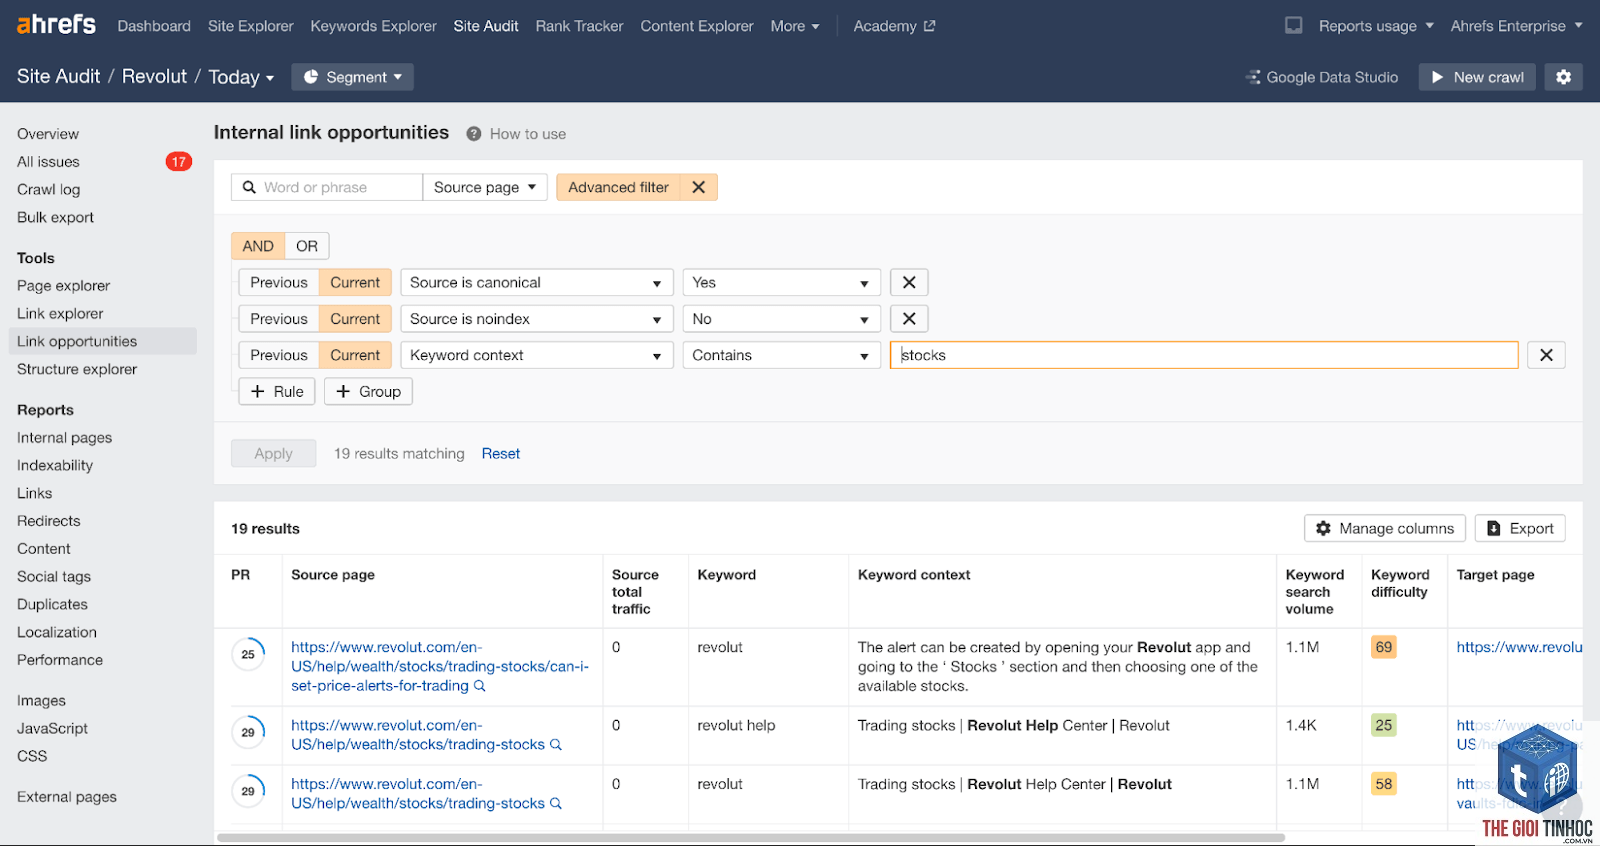Viewport: 1600px width, 846px height.
Task: Click keyword difficulty badge 69
Action: [1384, 647]
